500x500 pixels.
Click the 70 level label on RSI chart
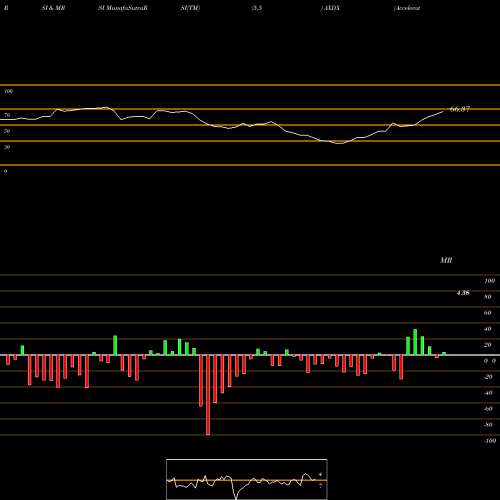7,115
